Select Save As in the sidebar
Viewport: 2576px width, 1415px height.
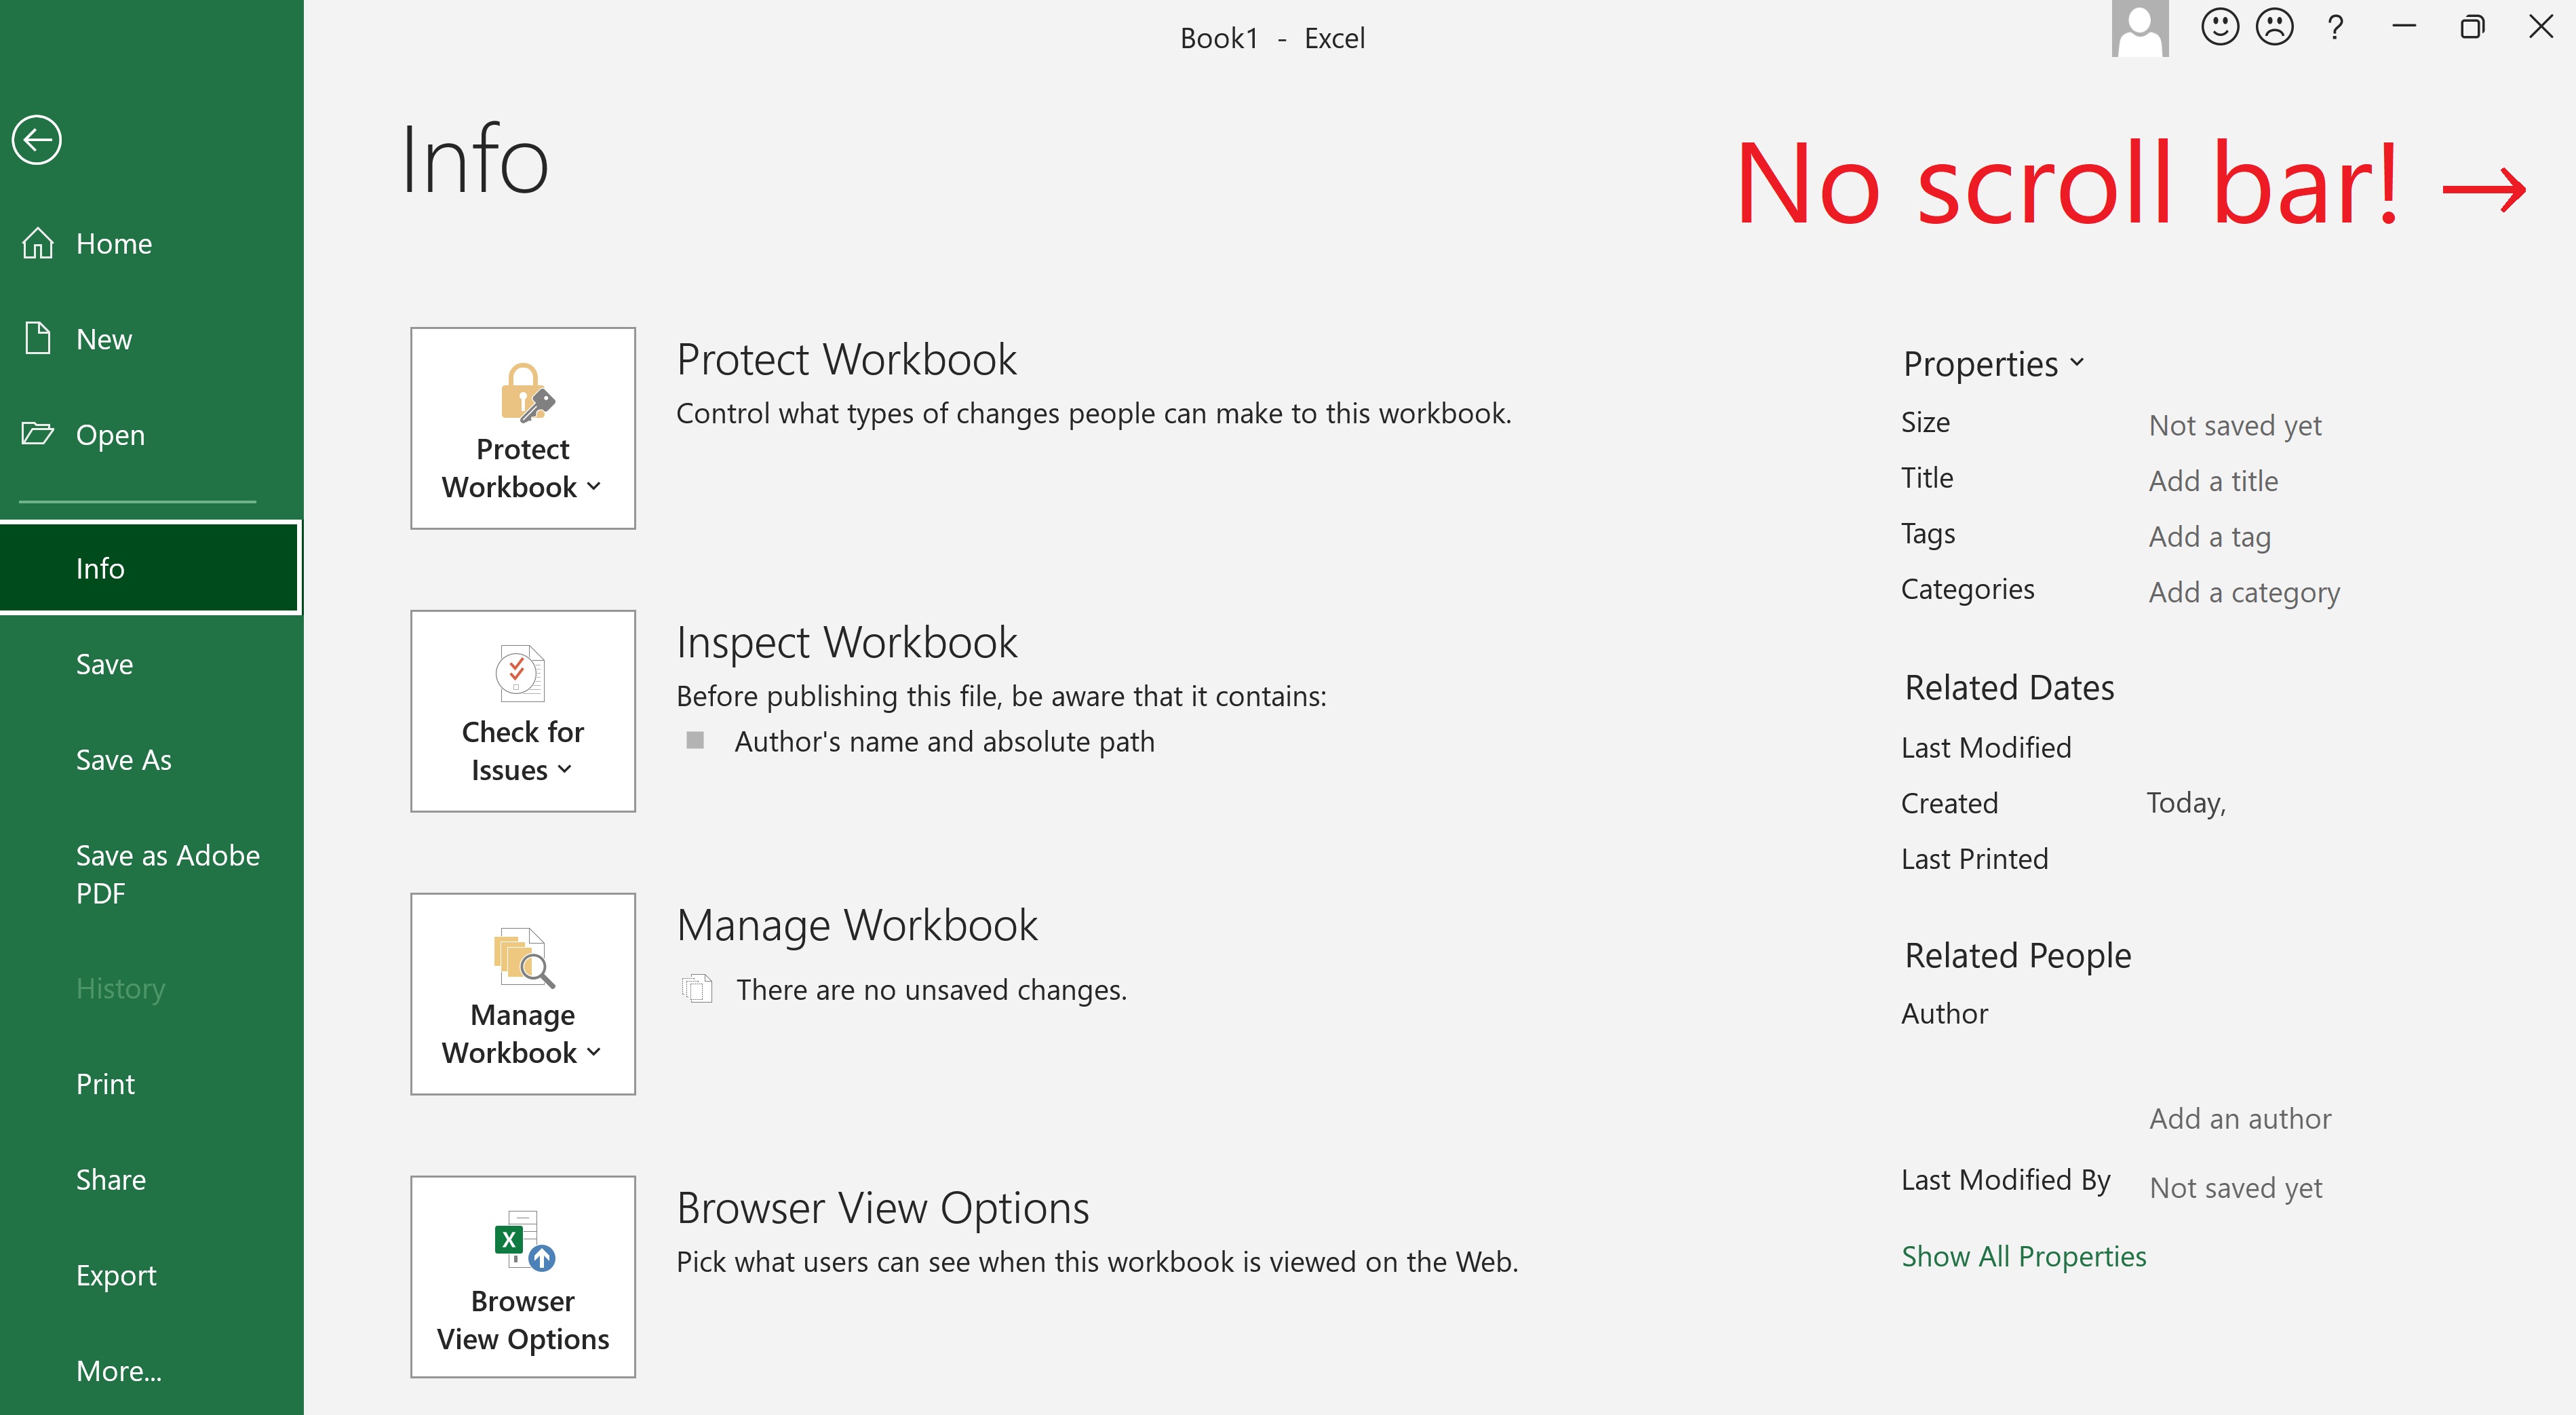pos(124,760)
